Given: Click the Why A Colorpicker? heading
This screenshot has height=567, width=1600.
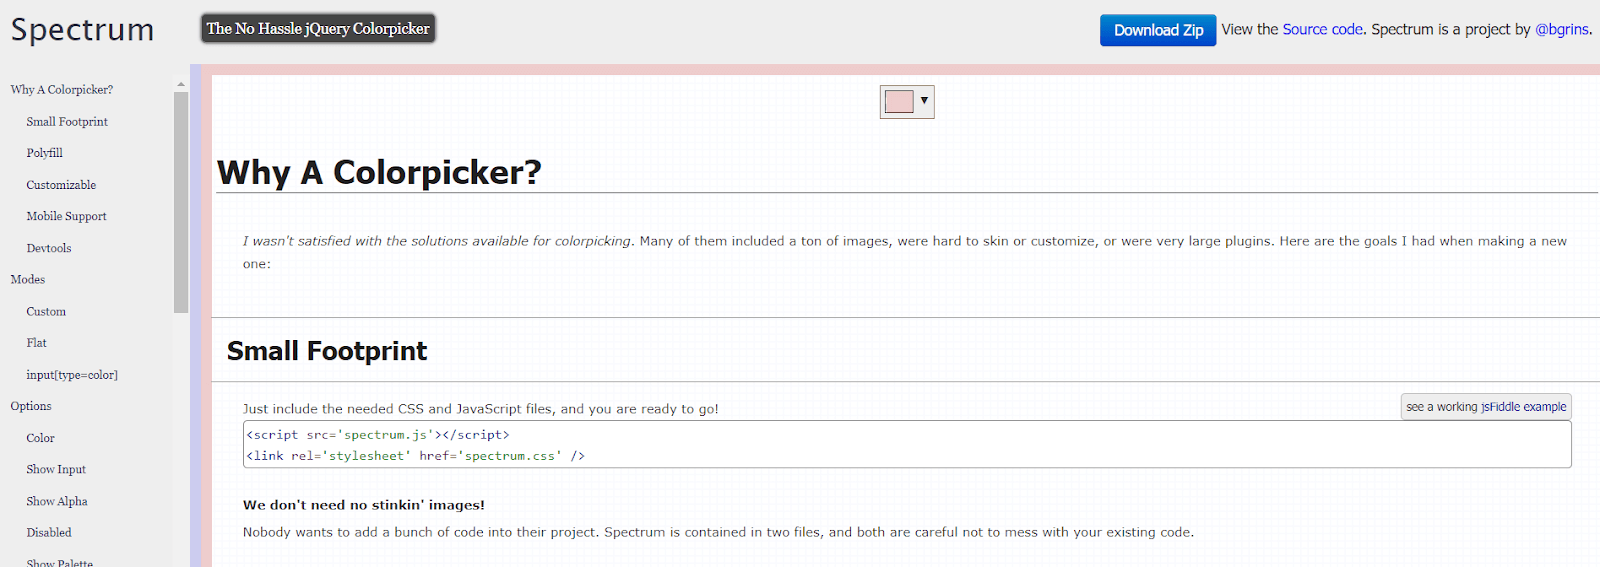Looking at the screenshot, I should click(380, 172).
